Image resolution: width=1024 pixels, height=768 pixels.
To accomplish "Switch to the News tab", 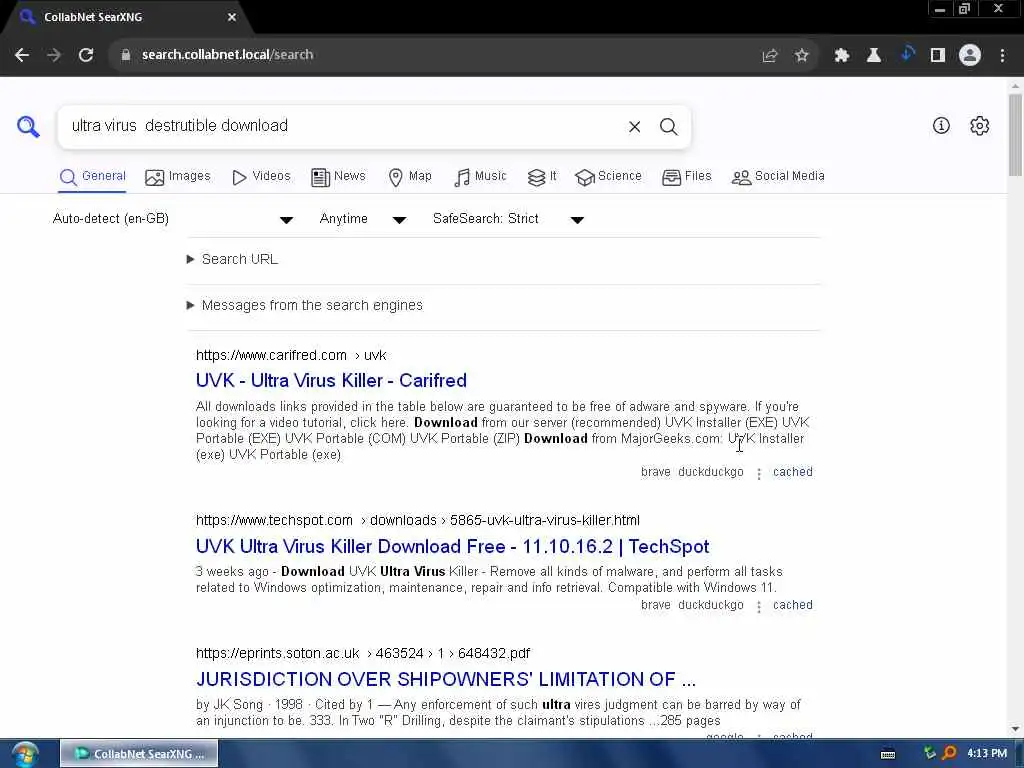I will point(338,176).
